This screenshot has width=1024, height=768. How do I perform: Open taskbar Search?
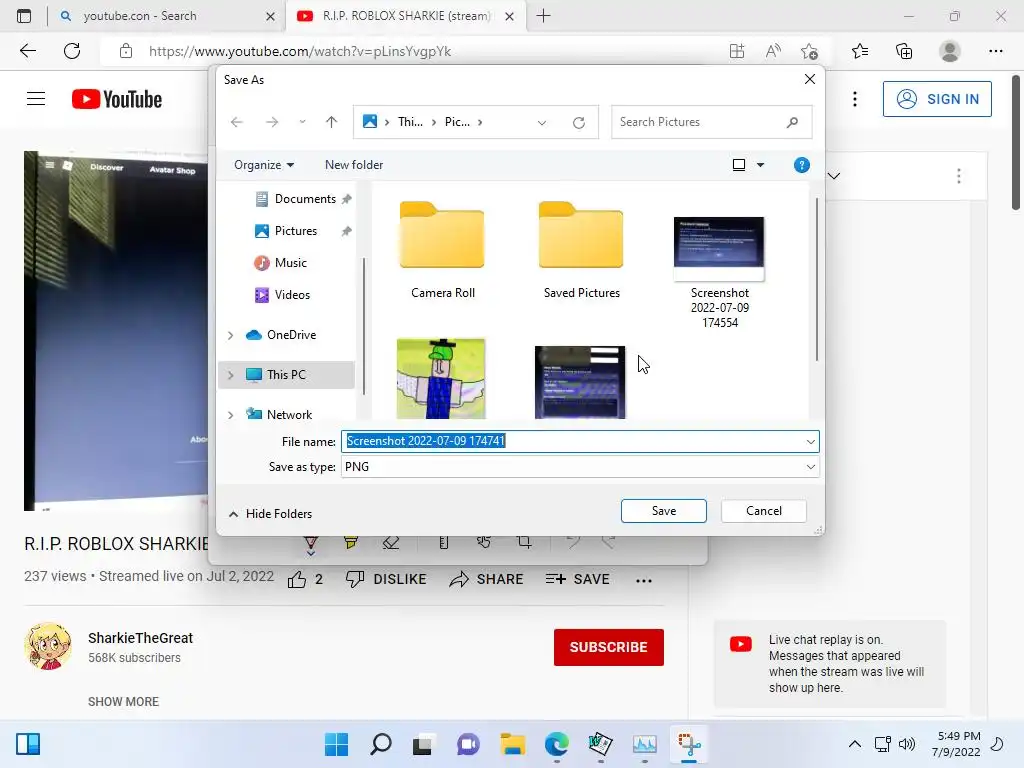[381, 744]
